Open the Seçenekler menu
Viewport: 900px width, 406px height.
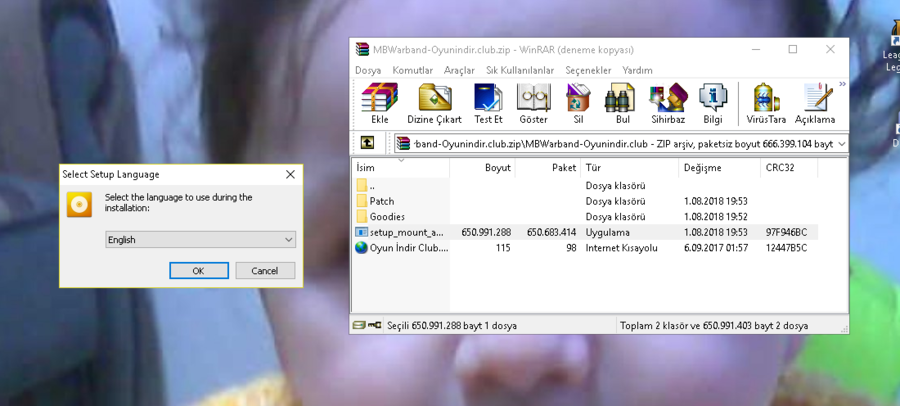point(588,70)
